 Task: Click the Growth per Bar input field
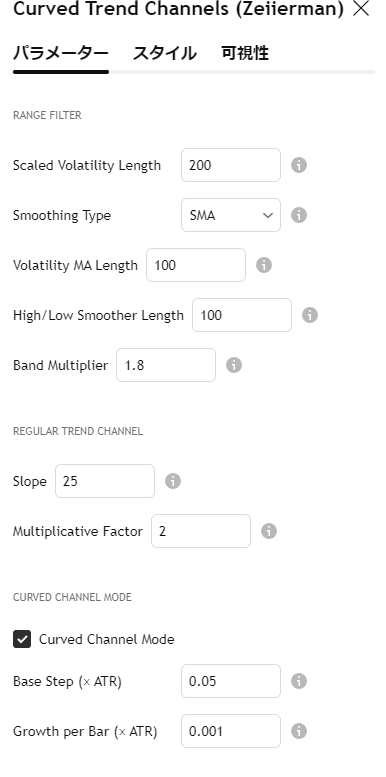tap(231, 731)
